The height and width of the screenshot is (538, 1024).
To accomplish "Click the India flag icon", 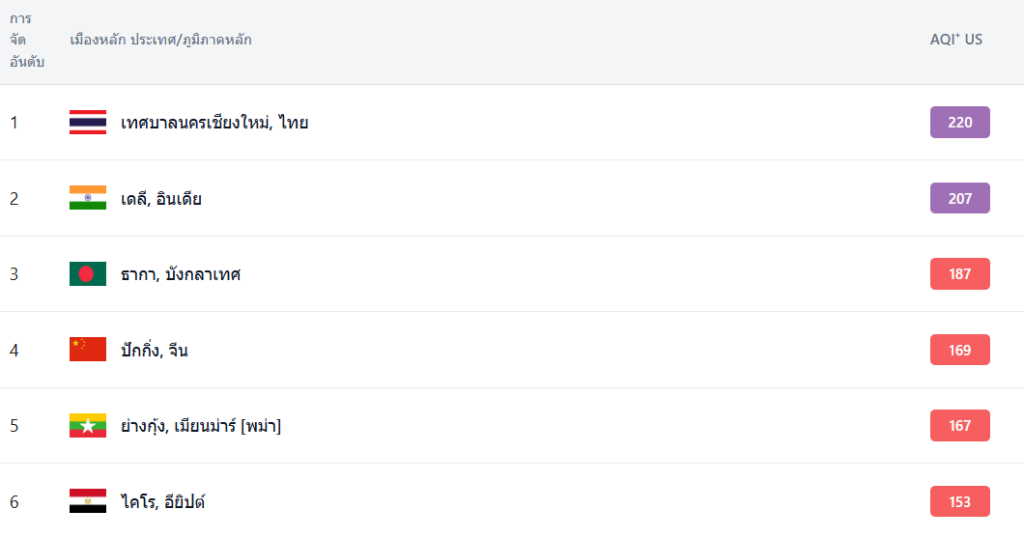I will point(87,198).
